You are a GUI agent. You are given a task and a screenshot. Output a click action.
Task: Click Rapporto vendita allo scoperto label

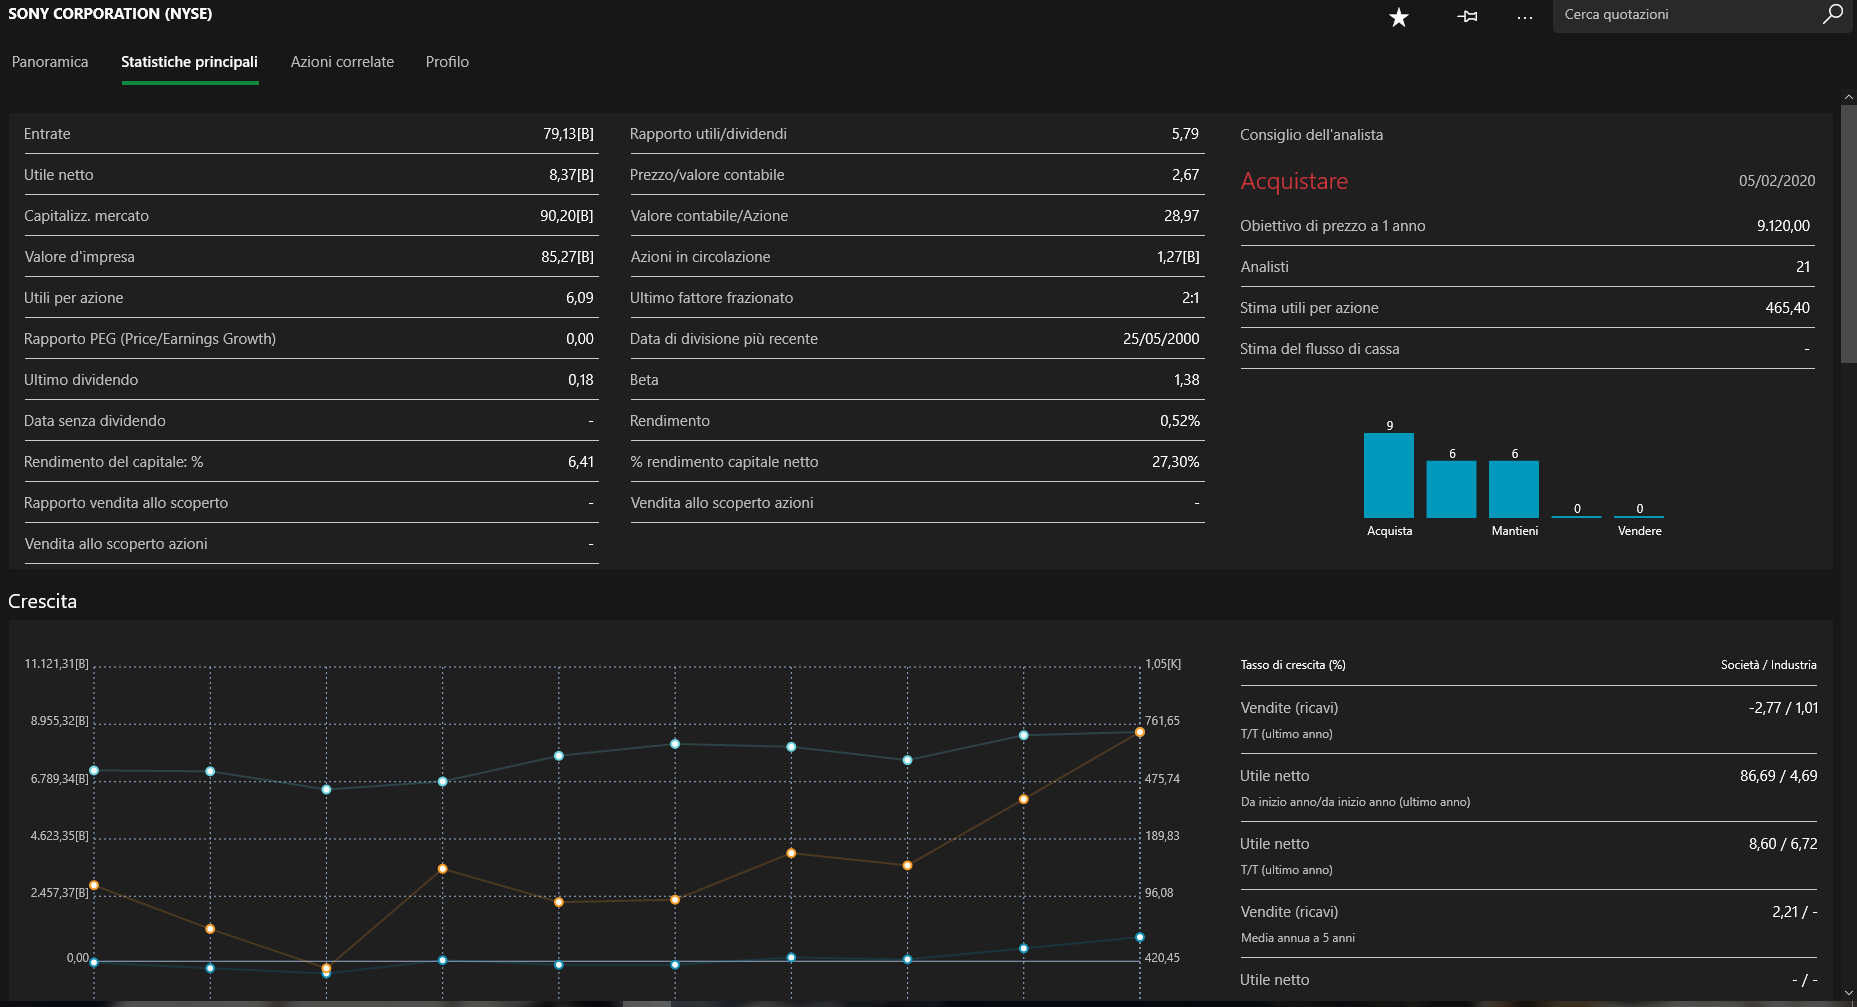126,503
